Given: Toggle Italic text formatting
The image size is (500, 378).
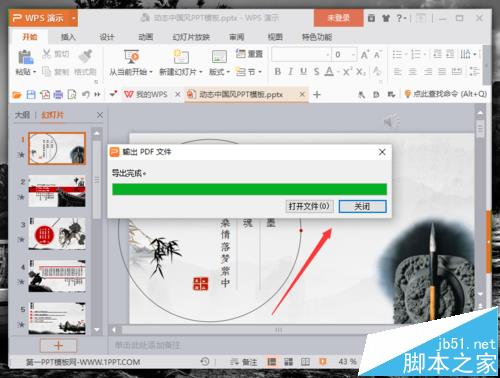Looking at the screenshot, I should pos(291,71).
